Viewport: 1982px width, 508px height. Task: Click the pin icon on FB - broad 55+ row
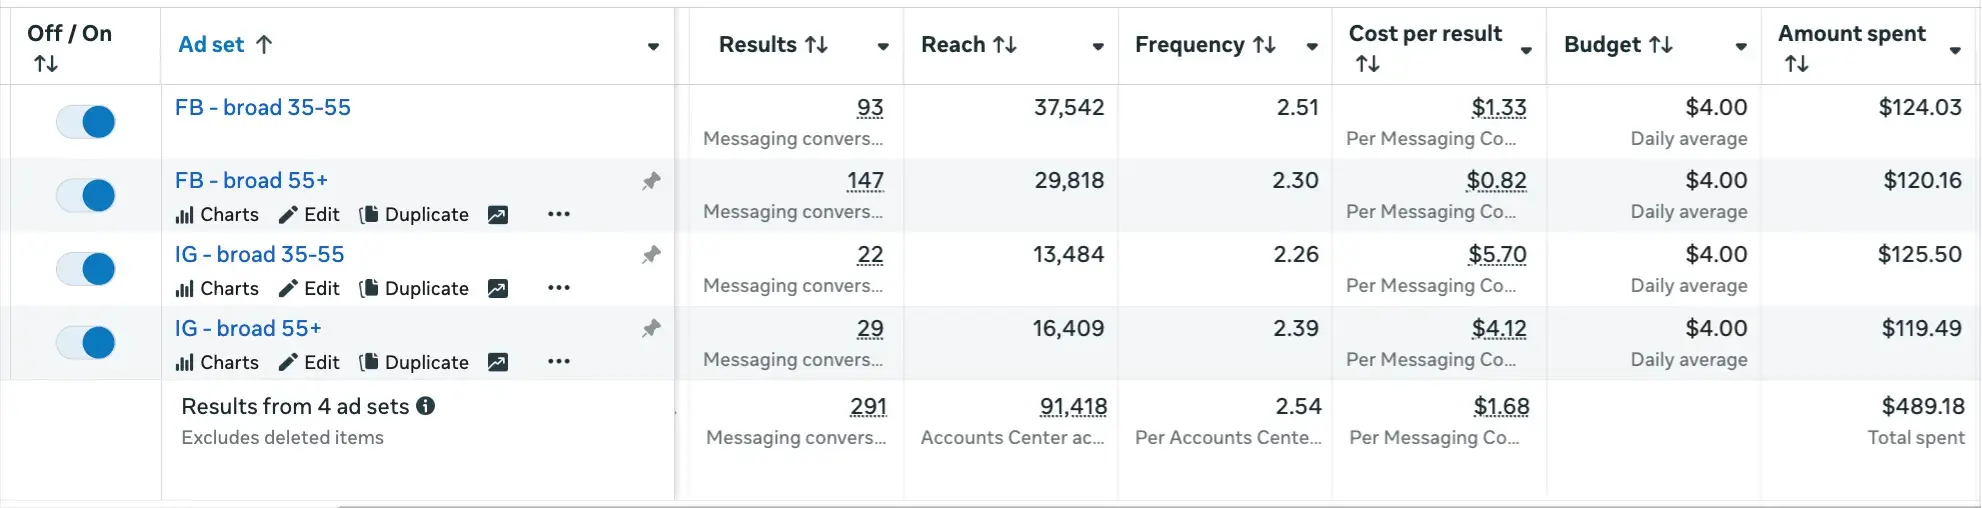[651, 181]
